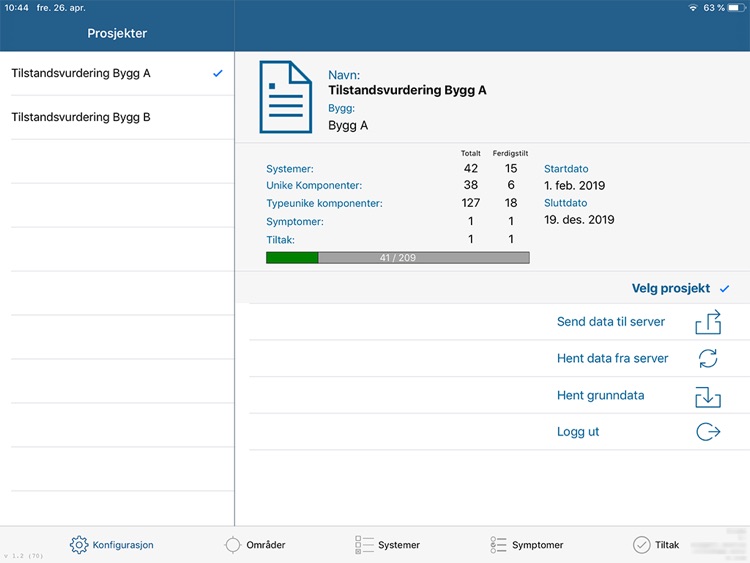Select project Tilstandsvurdering Bygg A in list

(117, 73)
